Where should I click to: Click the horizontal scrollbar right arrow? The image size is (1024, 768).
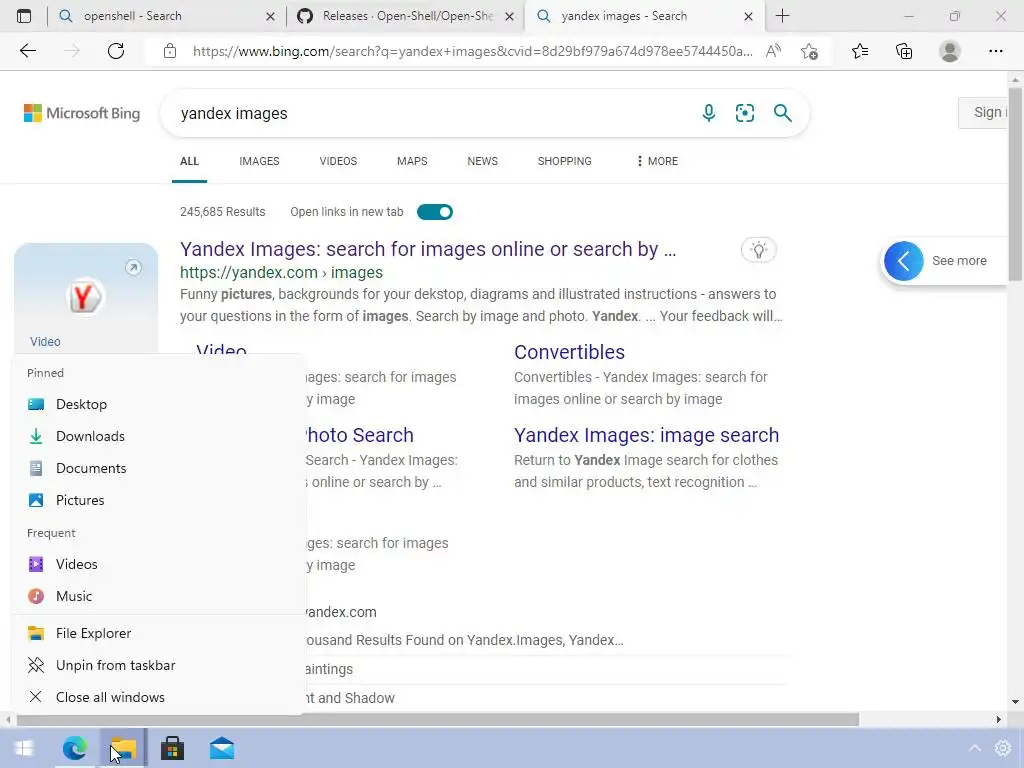pyautogui.click(x=999, y=719)
